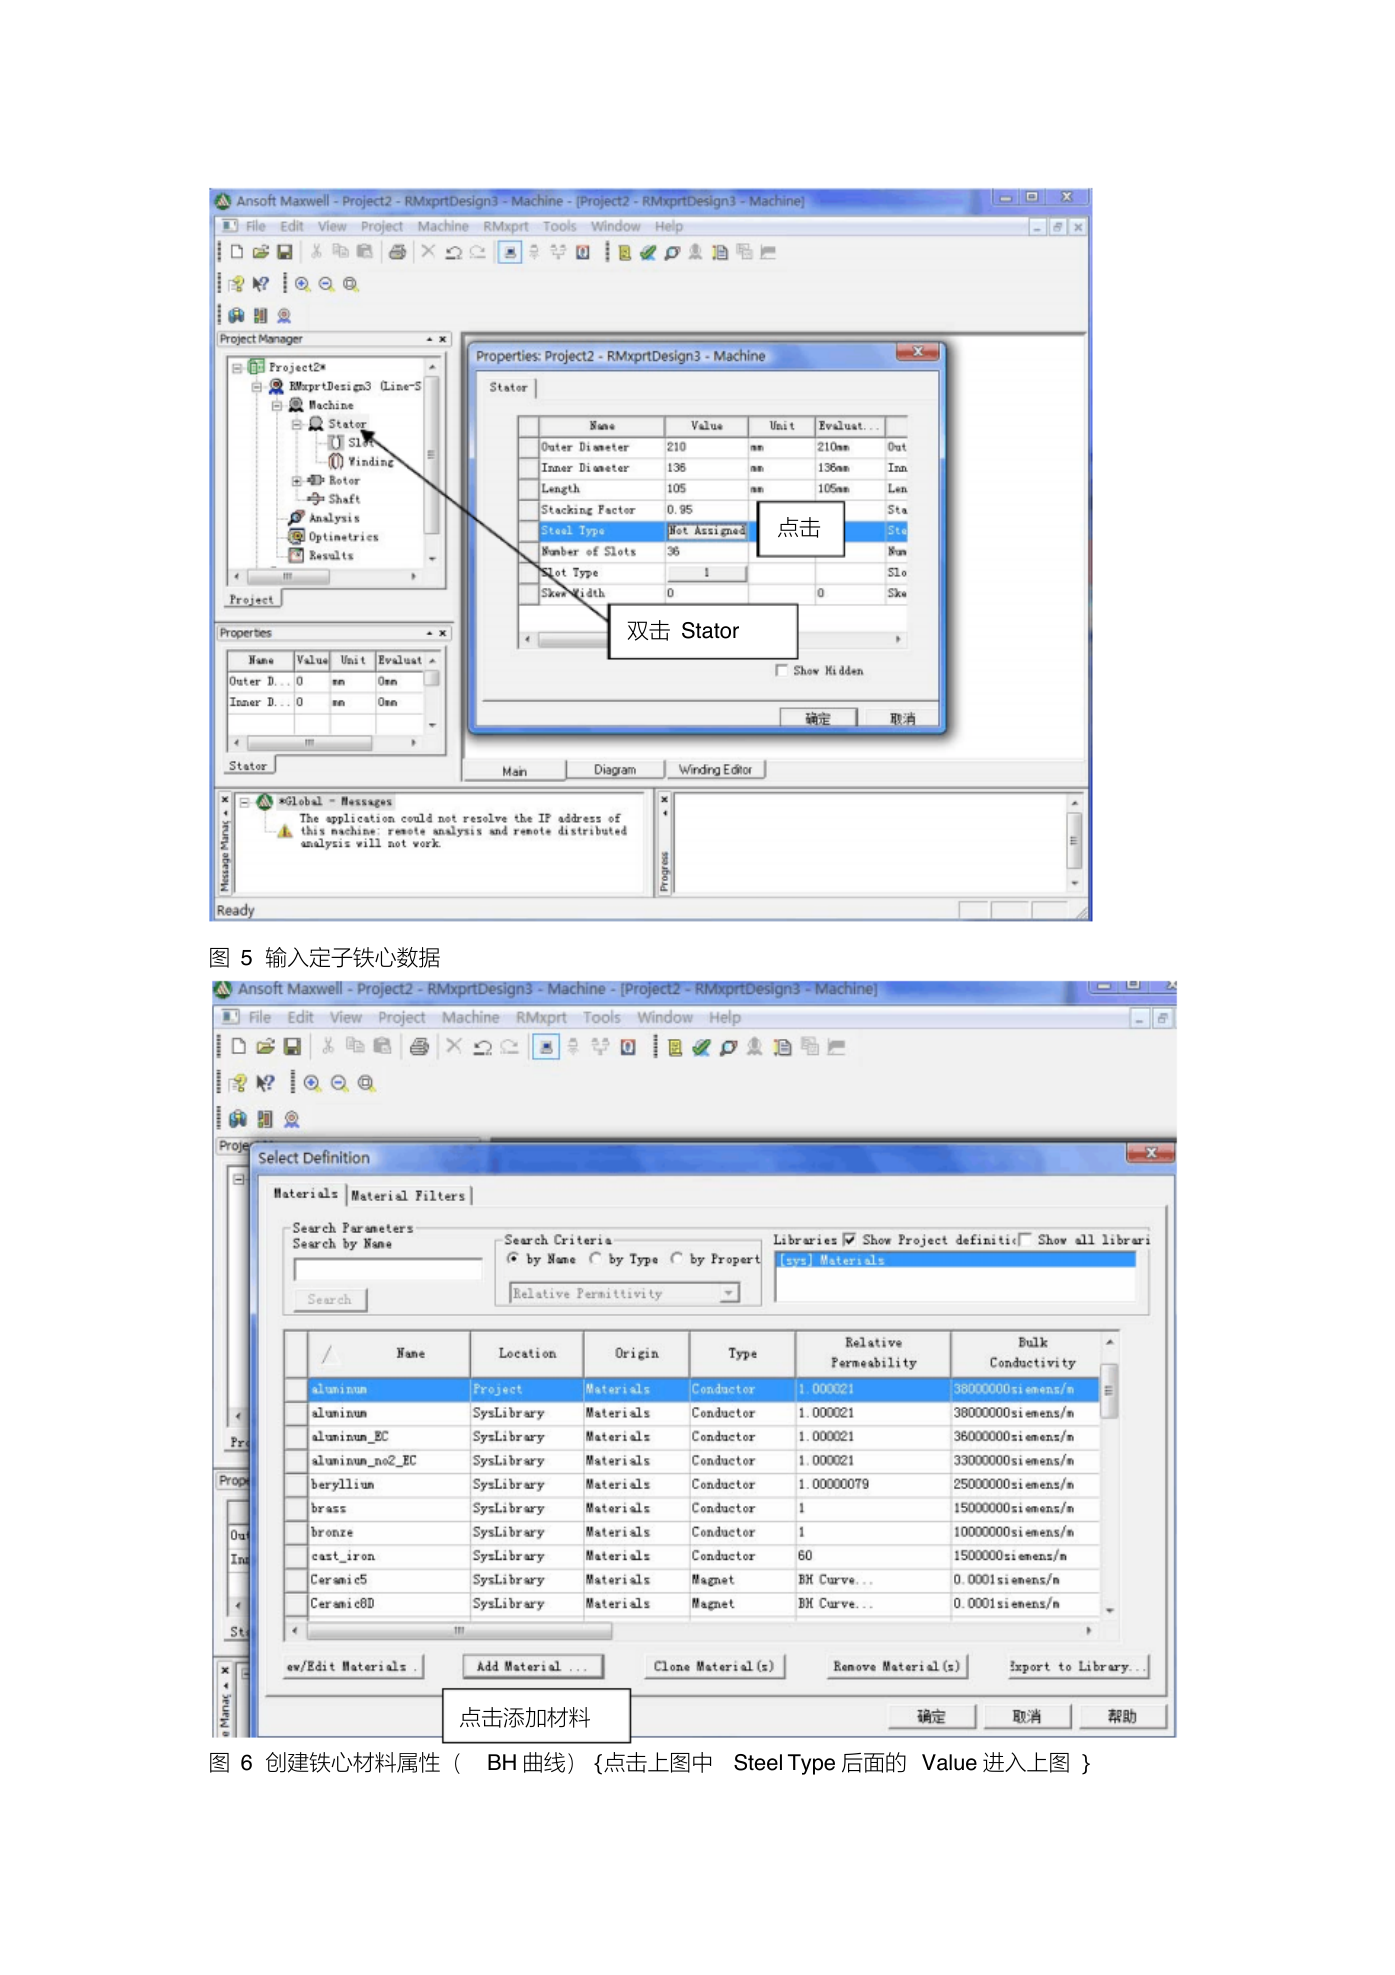Select by Name radio button
The width and height of the screenshot is (1395, 1975).
513,1258
